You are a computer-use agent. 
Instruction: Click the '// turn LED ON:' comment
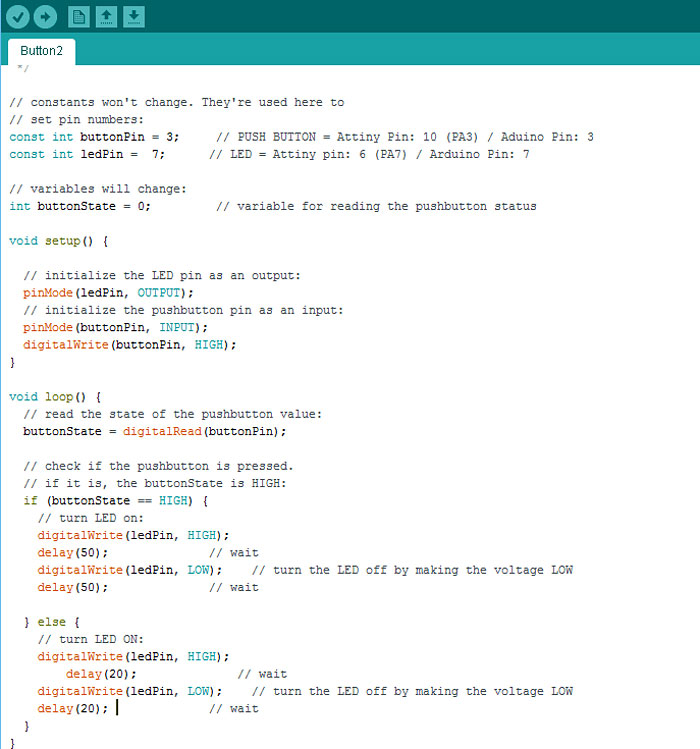90,639
